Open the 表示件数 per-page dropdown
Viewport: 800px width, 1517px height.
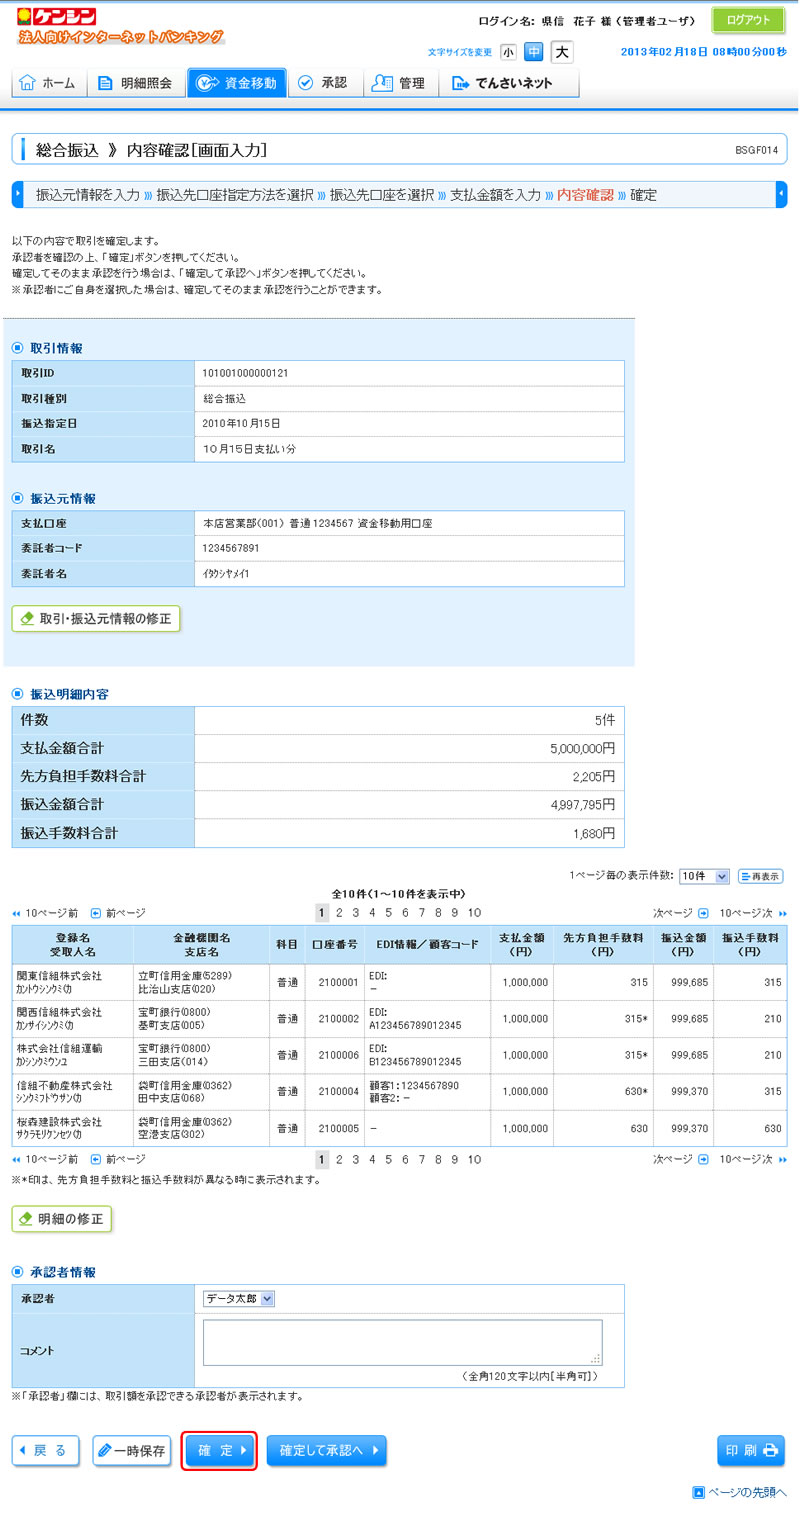pos(704,876)
